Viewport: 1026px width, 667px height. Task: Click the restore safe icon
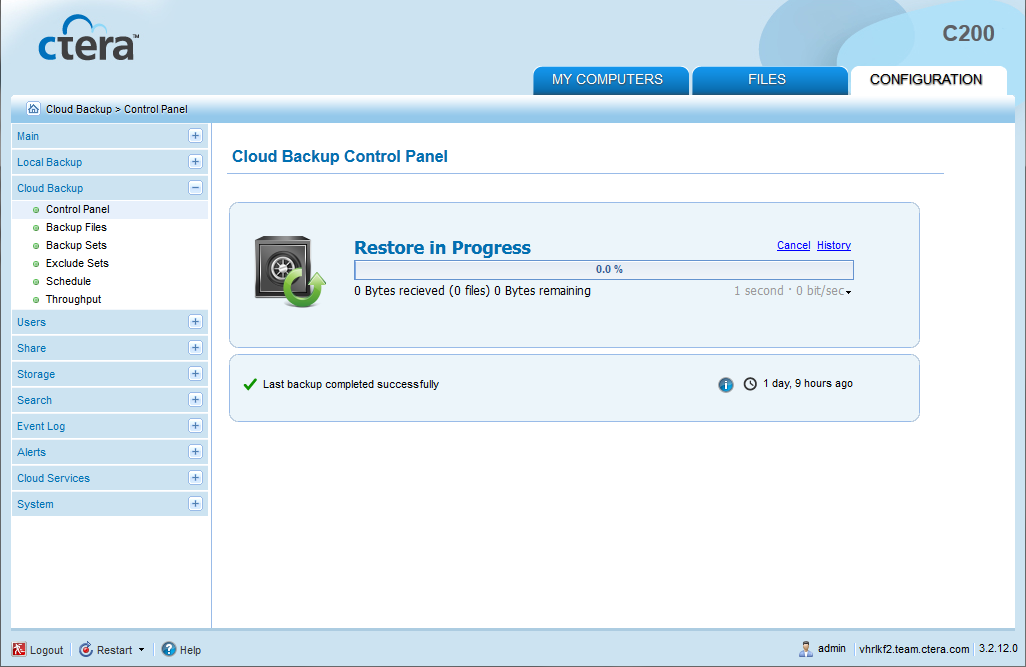(290, 272)
